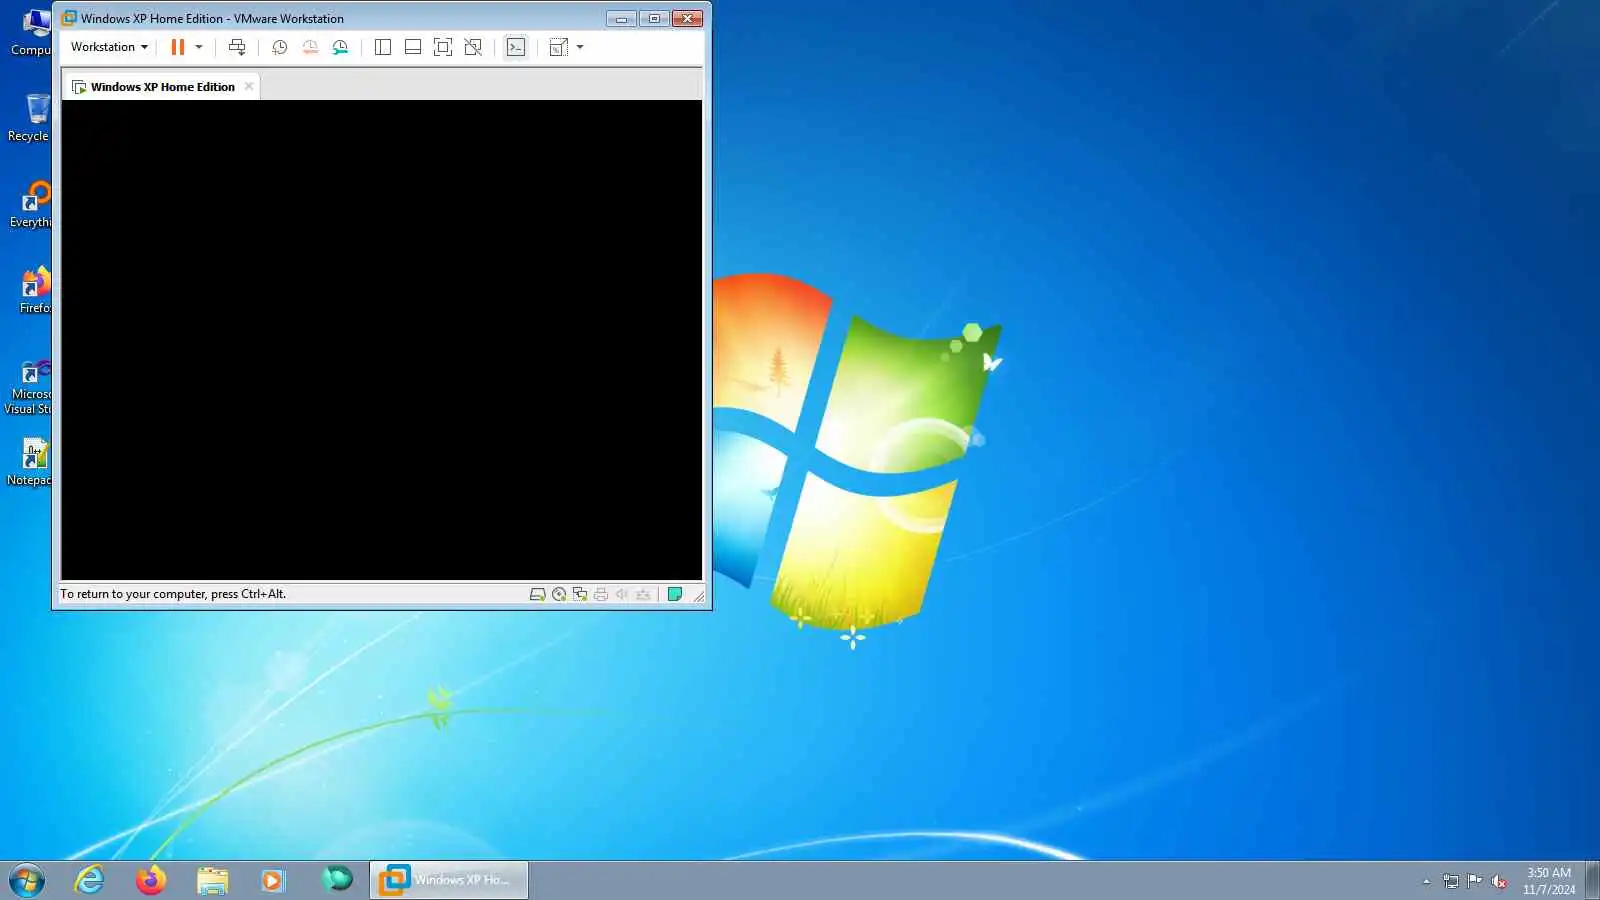This screenshot has width=1600, height=900.
Task: Send Ctrl+Alt+Del to the virtual machine
Action: [237, 47]
